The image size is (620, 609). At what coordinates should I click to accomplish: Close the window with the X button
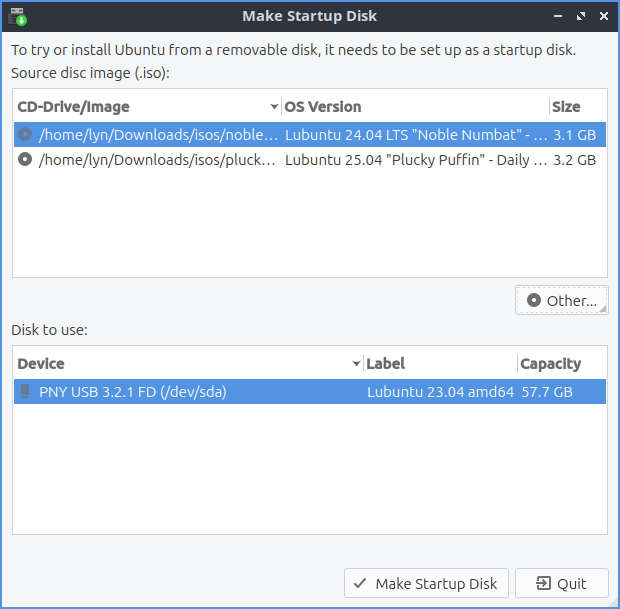click(x=603, y=17)
